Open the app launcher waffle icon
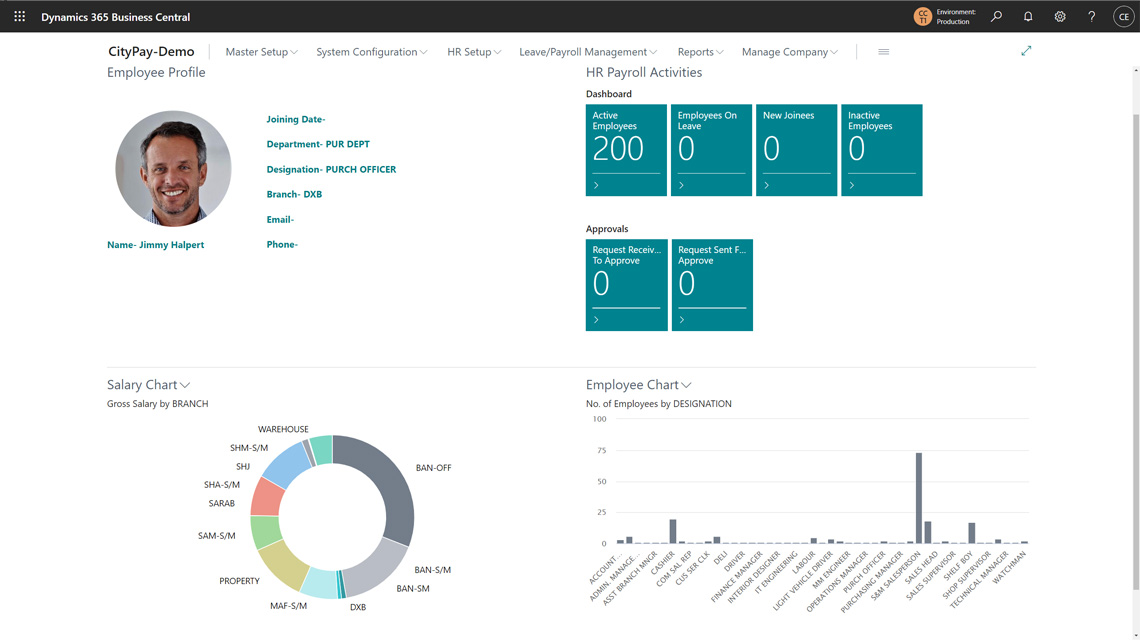The width and height of the screenshot is (1140, 640). pos(20,16)
